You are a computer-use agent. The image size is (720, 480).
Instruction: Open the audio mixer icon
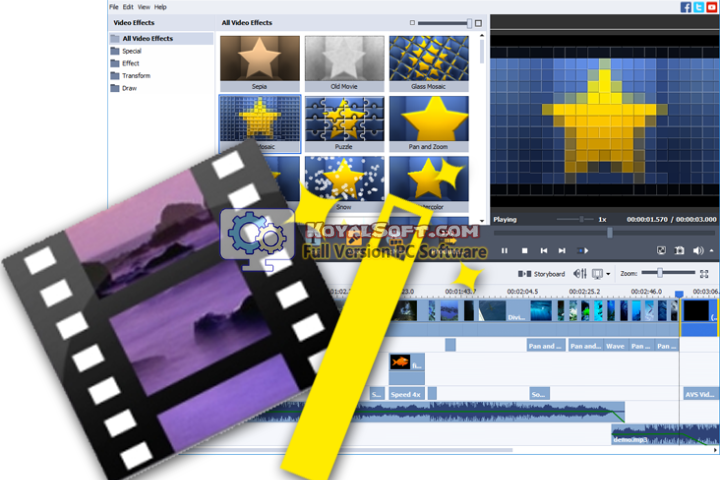(x=580, y=274)
